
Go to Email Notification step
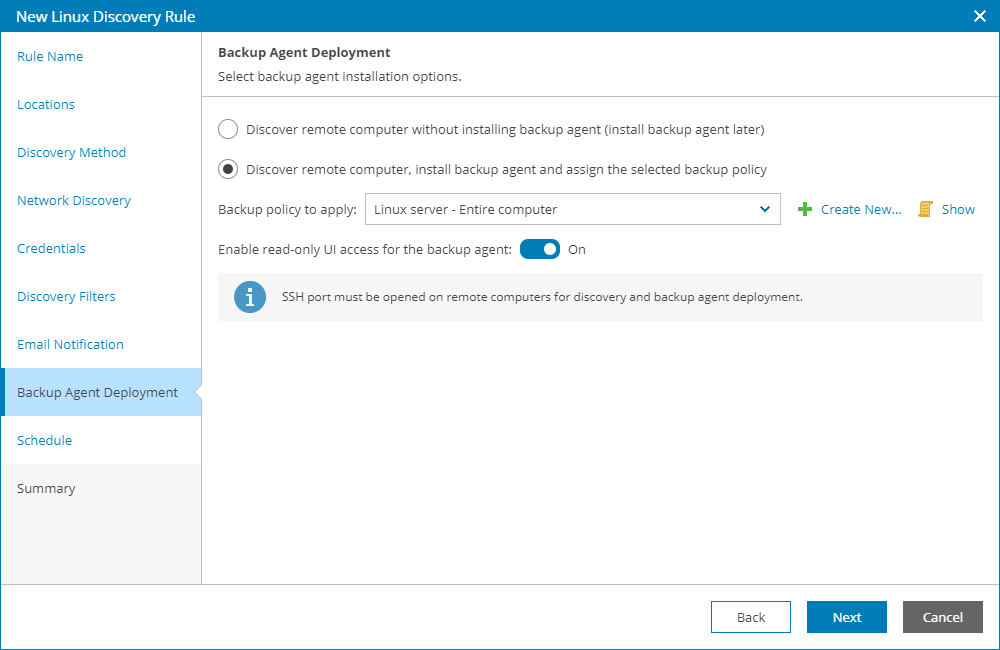70,345
